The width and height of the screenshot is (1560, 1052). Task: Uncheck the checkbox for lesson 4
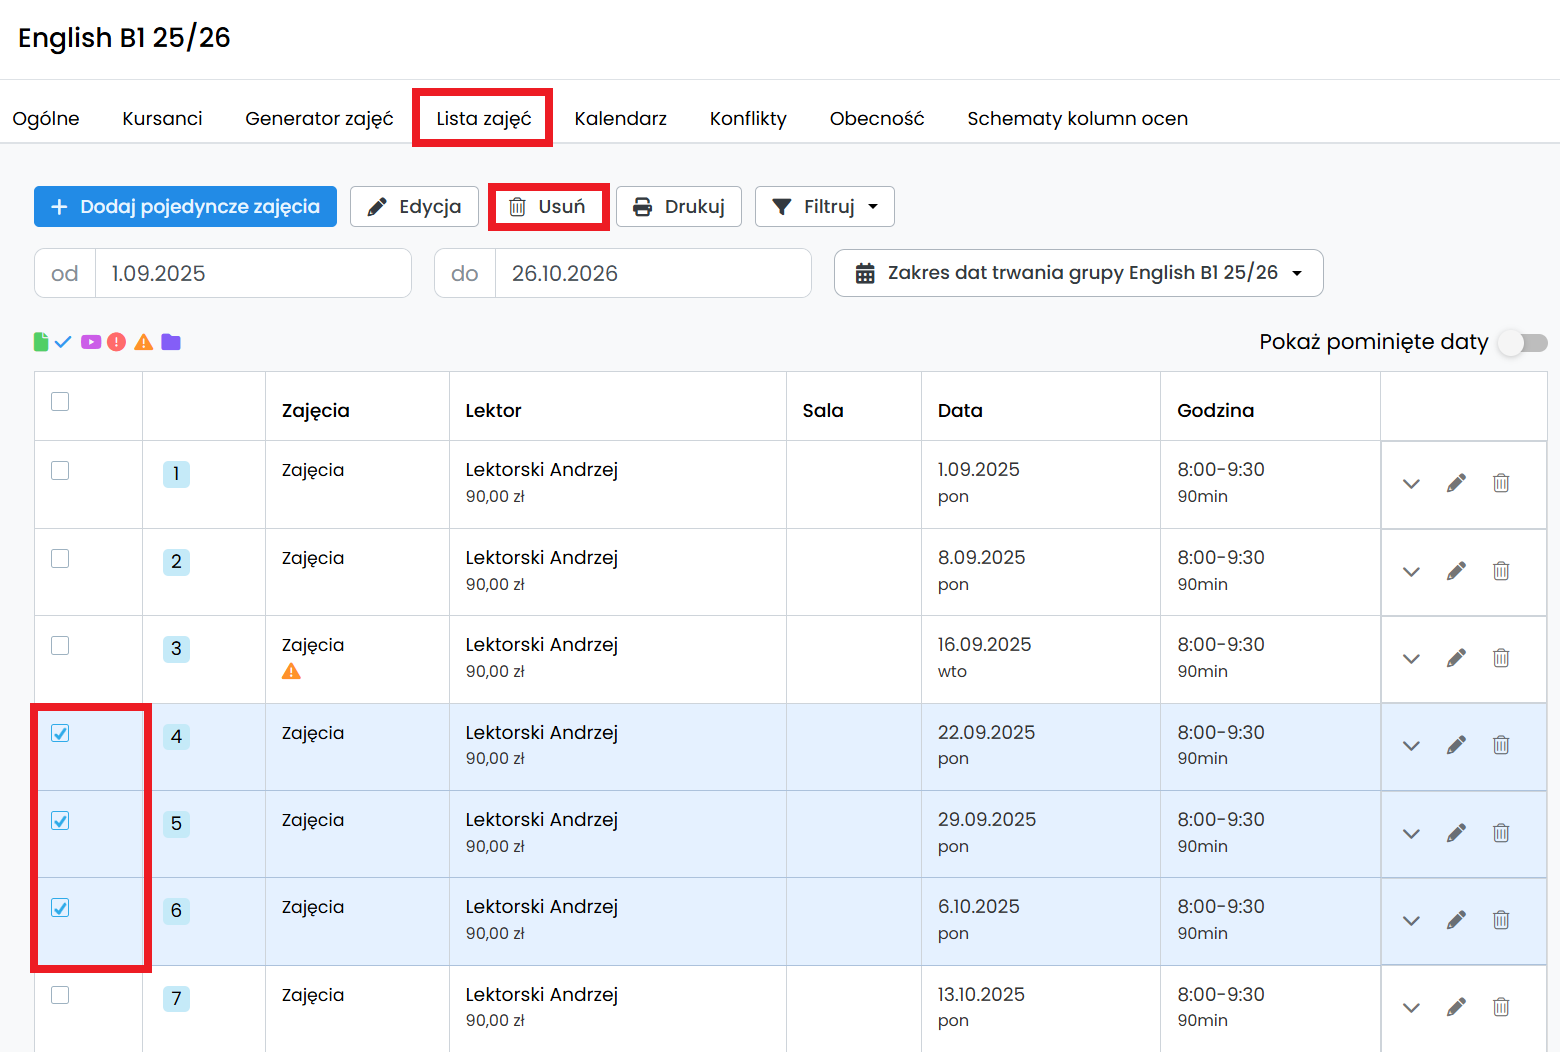click(60, 733)
